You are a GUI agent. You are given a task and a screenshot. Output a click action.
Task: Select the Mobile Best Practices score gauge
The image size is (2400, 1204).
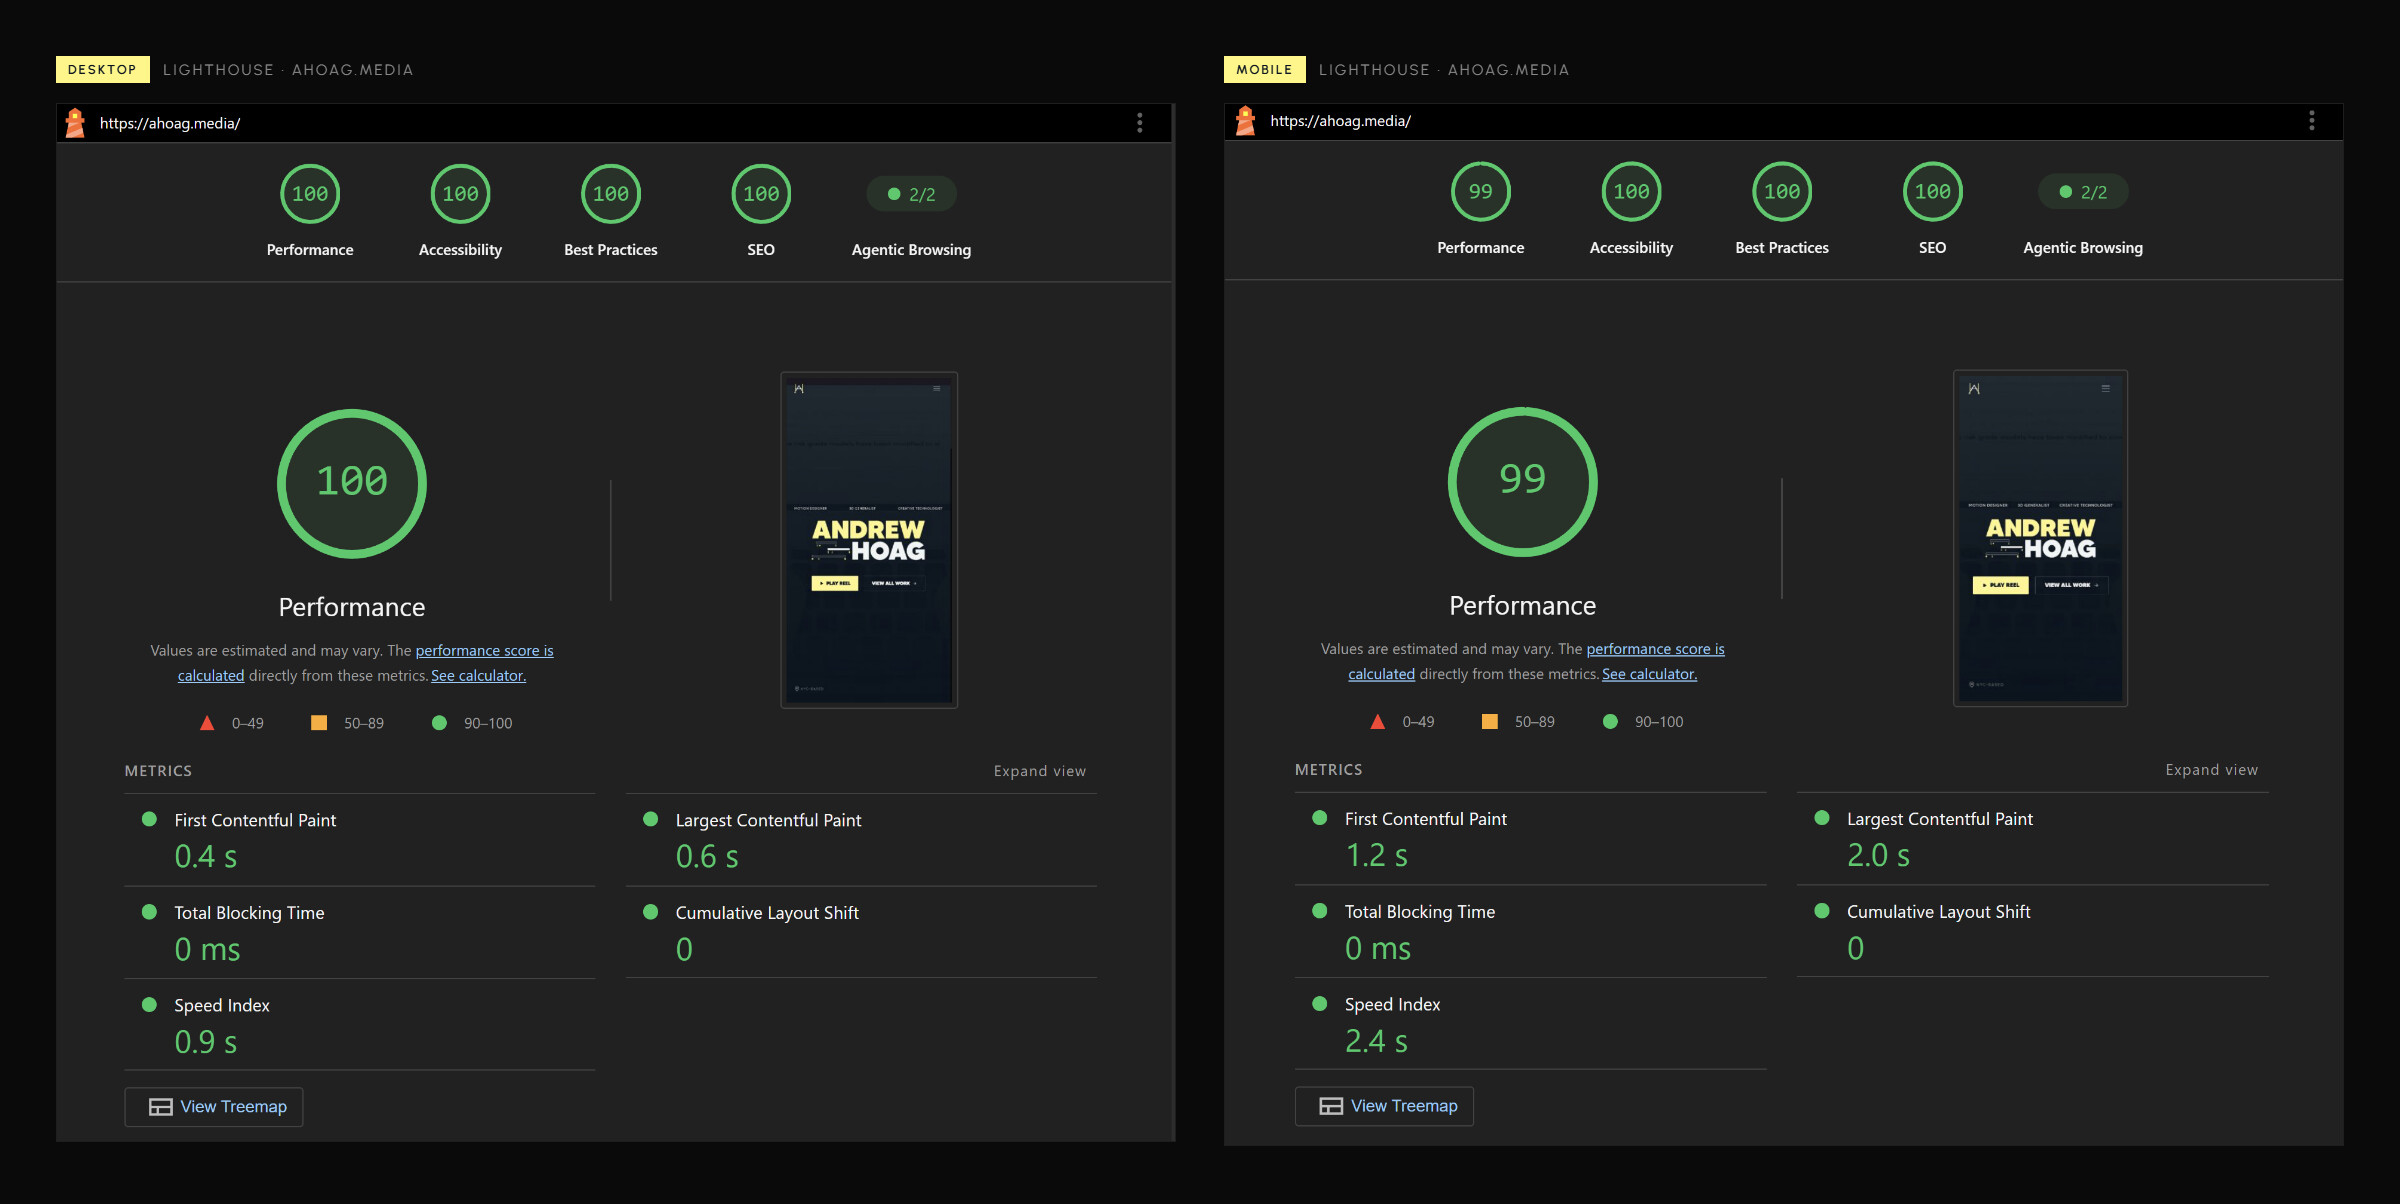pos(1782,192)
